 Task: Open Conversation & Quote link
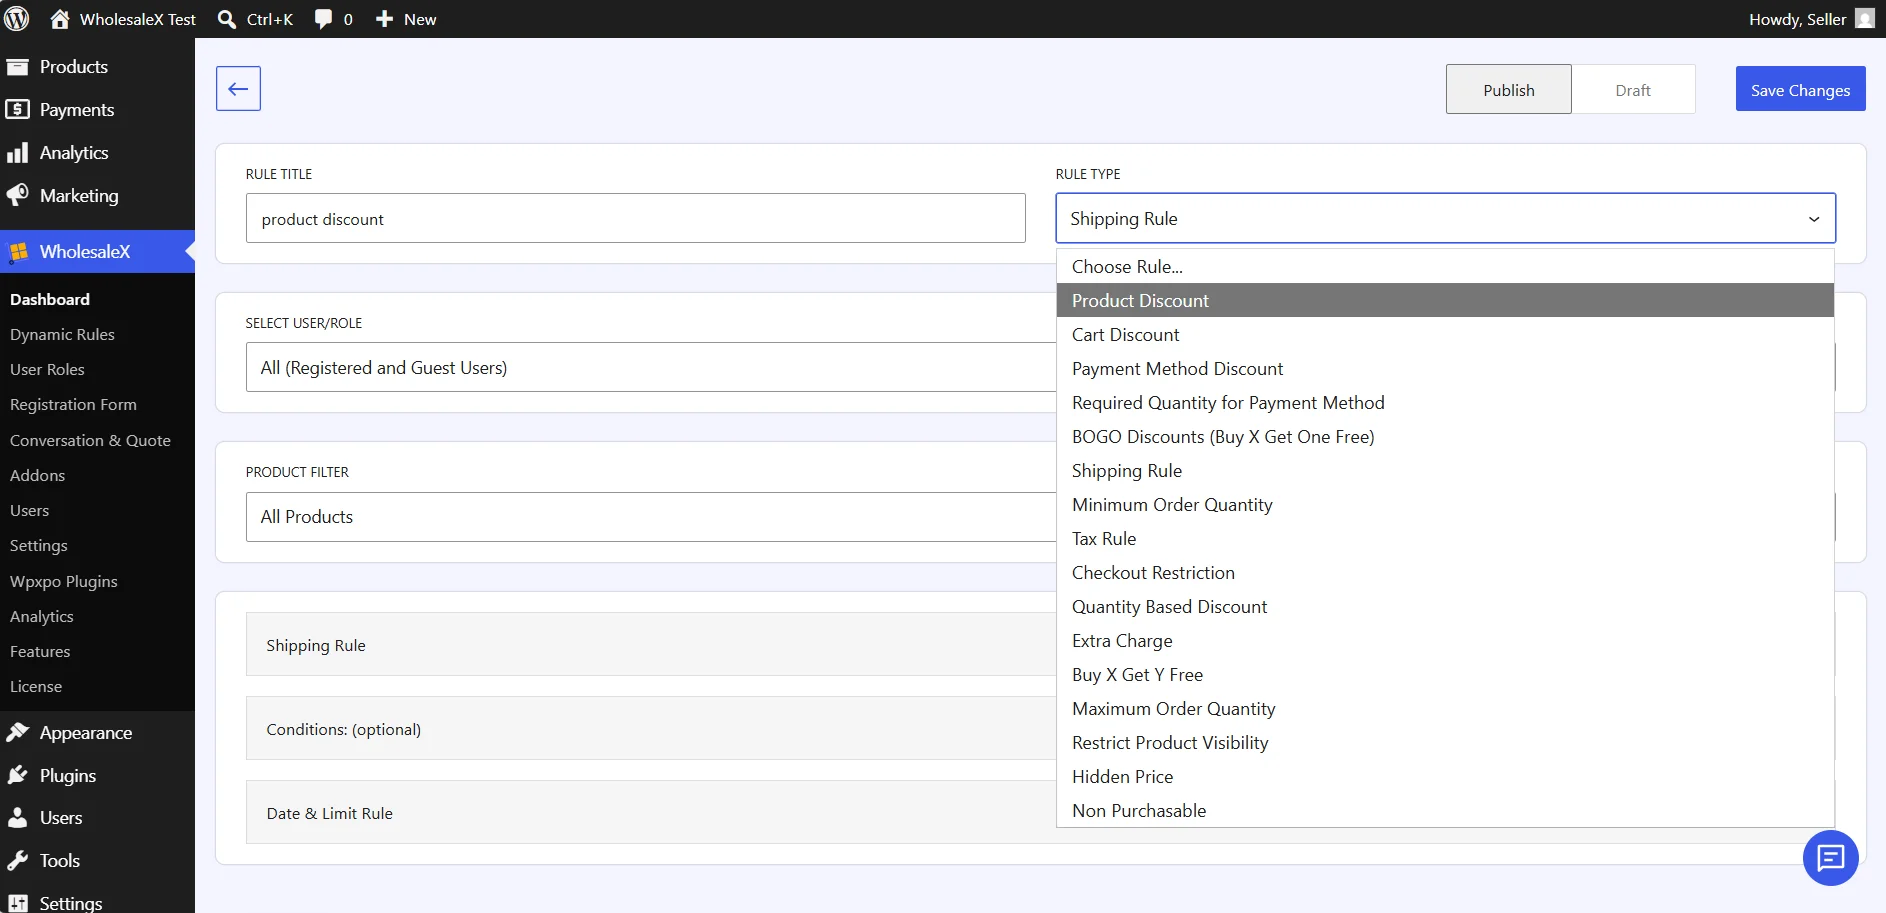point(90,440)
